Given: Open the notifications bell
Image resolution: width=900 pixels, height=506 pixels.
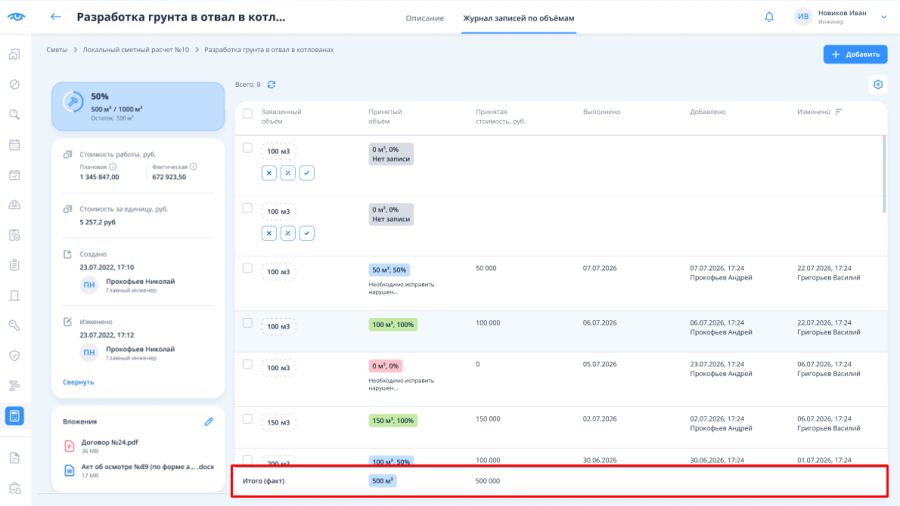Looking at the screenshot, I should pyautogui.click(x=769, y=17).
